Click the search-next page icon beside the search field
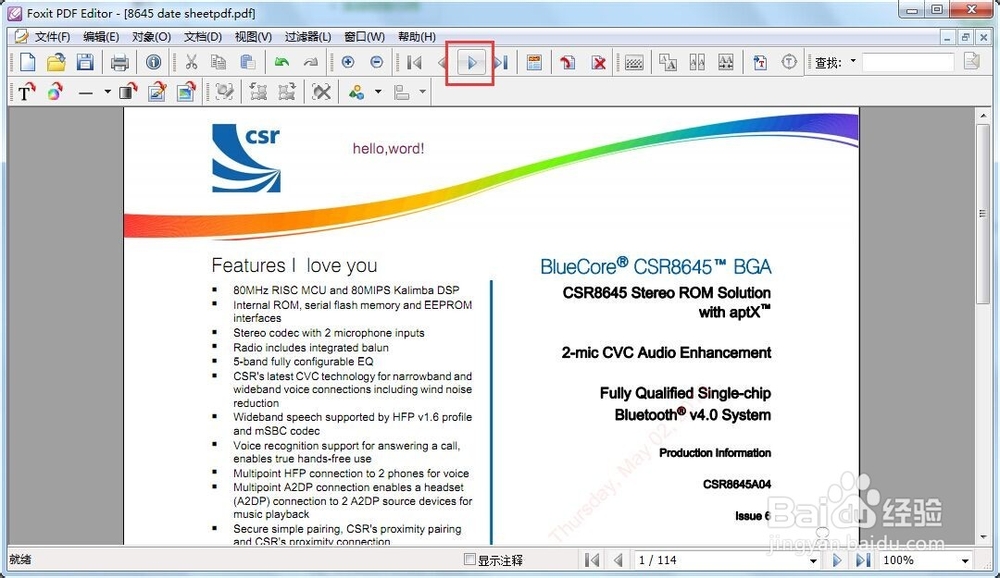Viewport: 1000px width, 578px height. [x=971, y=62]
